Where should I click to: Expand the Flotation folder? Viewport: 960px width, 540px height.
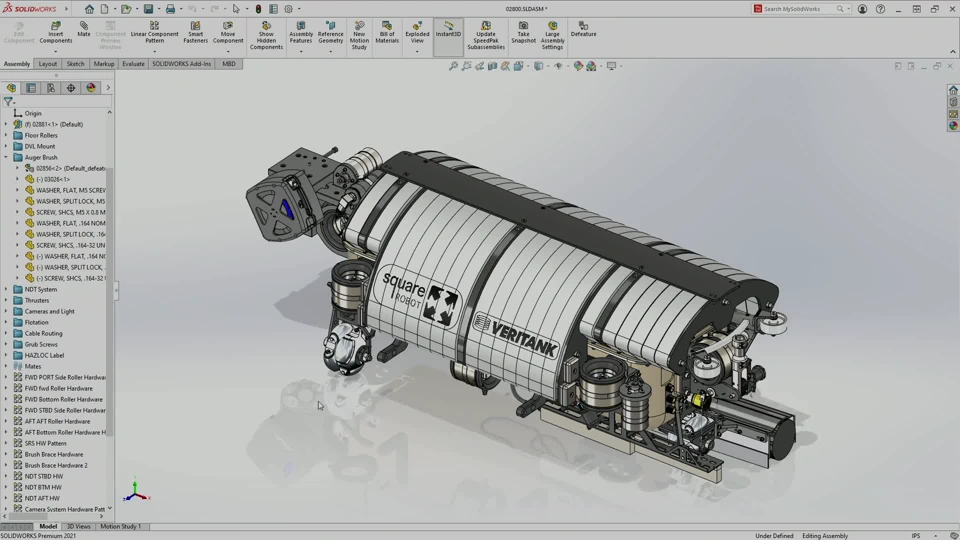coord(6,323)
